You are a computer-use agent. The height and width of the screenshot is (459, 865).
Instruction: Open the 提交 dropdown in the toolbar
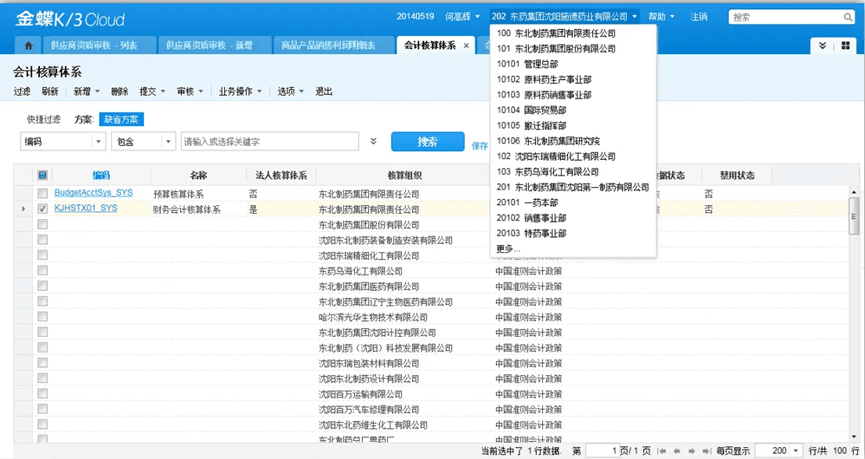pos(152,92)
